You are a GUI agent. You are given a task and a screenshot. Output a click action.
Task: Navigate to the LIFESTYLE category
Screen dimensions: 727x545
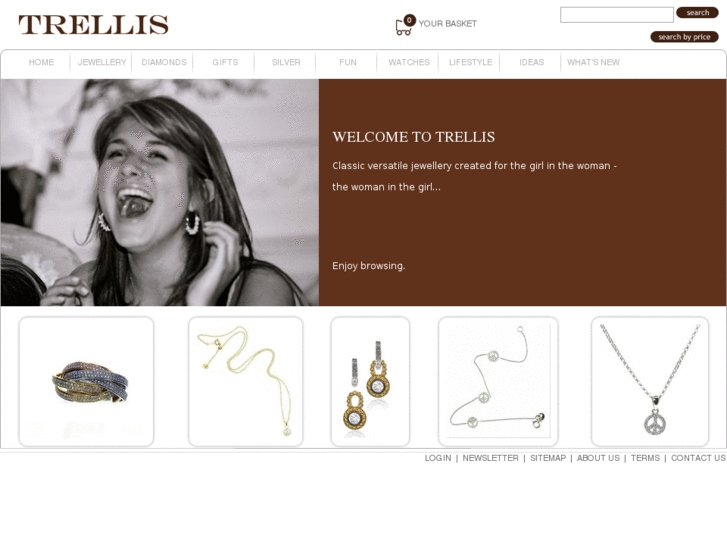pyautogui.click(x=471, y=62)
